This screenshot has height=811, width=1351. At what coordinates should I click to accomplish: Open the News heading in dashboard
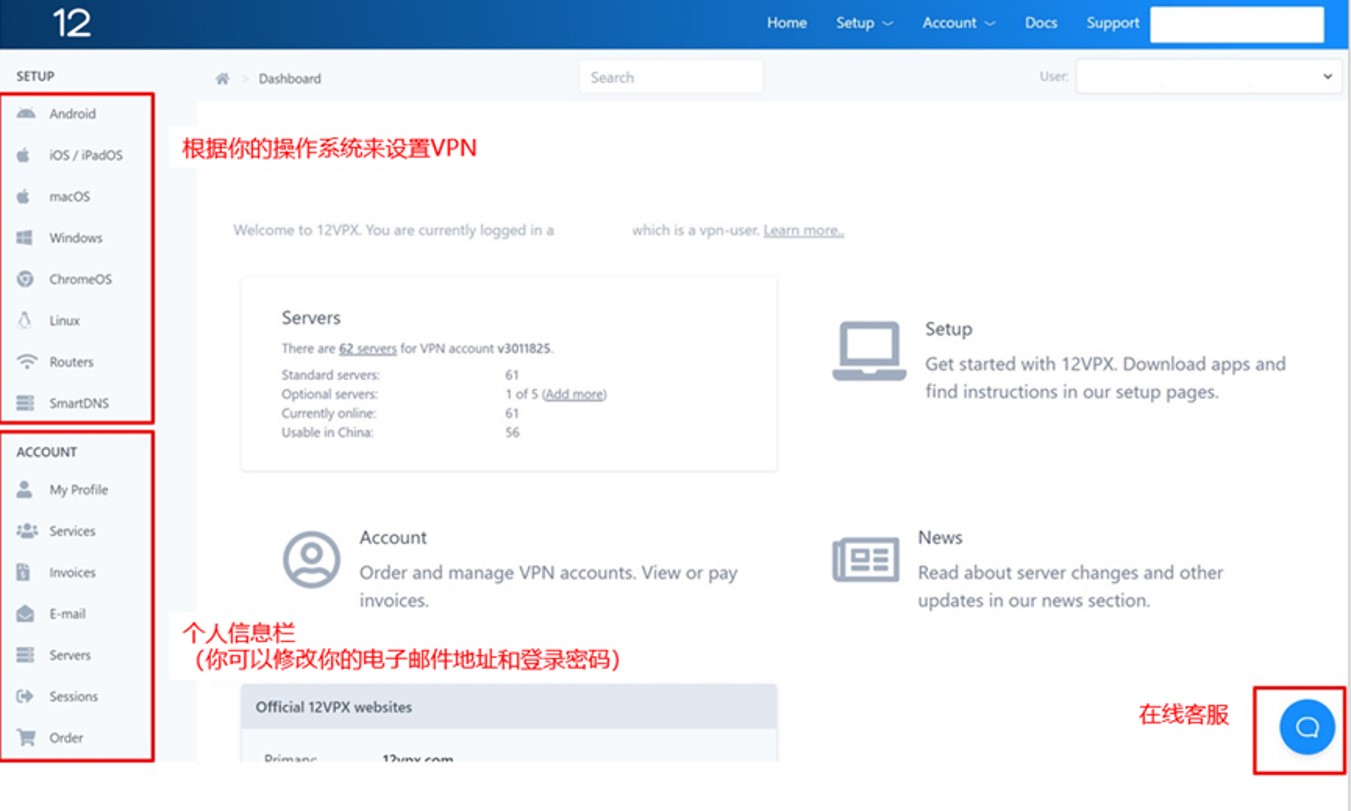[x=940, y=538]
